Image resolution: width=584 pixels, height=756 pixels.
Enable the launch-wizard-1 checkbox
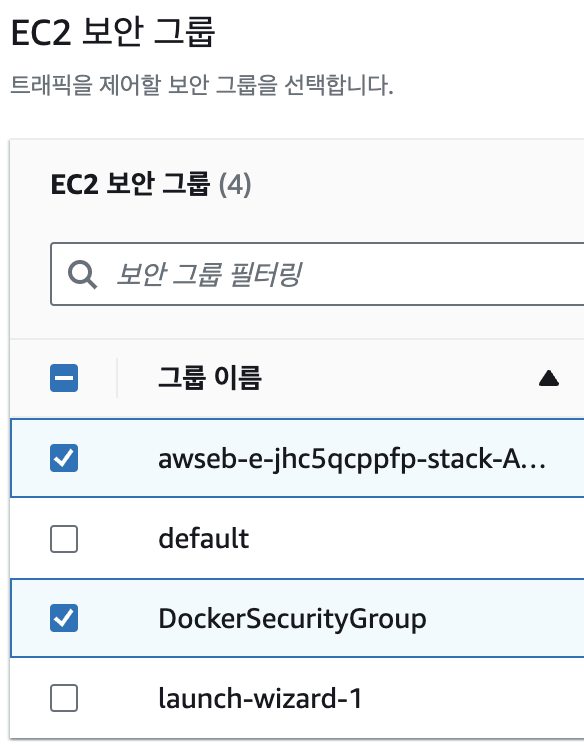click(64, 698)
